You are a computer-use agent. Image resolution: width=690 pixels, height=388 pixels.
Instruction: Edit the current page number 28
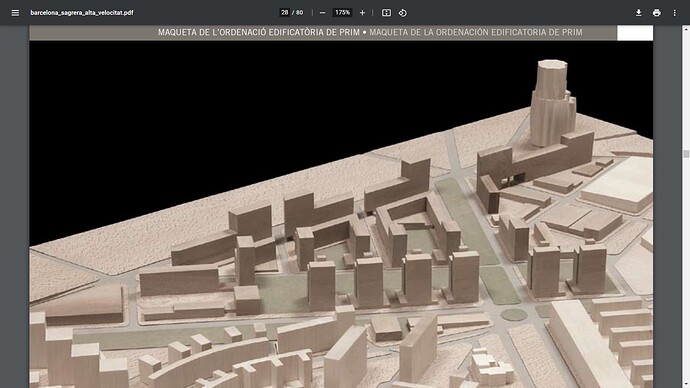pos(285,13)
